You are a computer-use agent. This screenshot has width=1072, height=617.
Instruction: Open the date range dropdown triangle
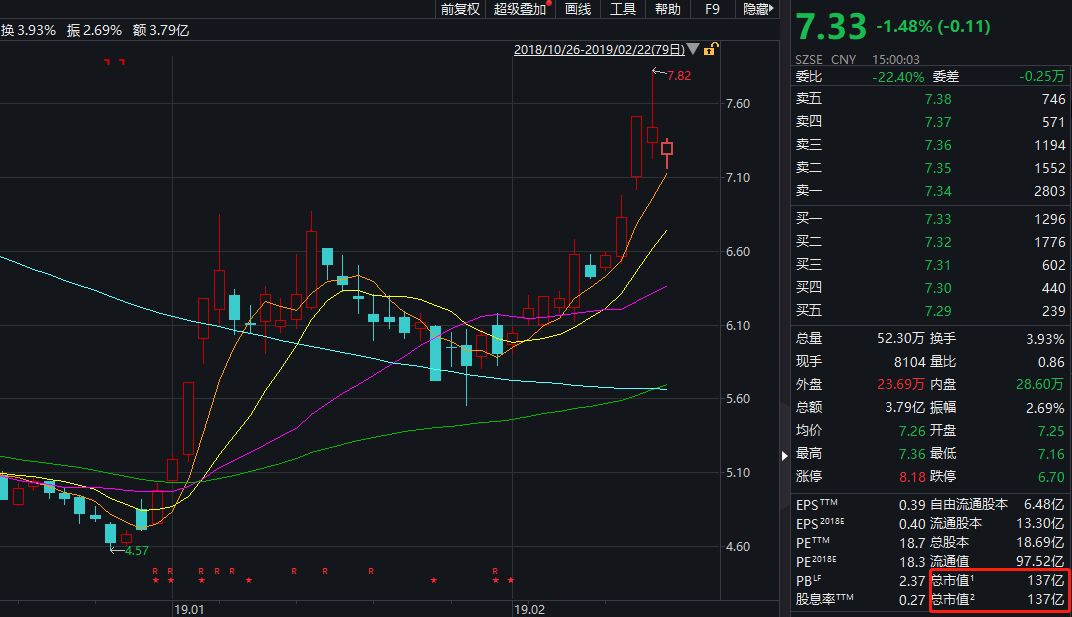tap(693, 49)
